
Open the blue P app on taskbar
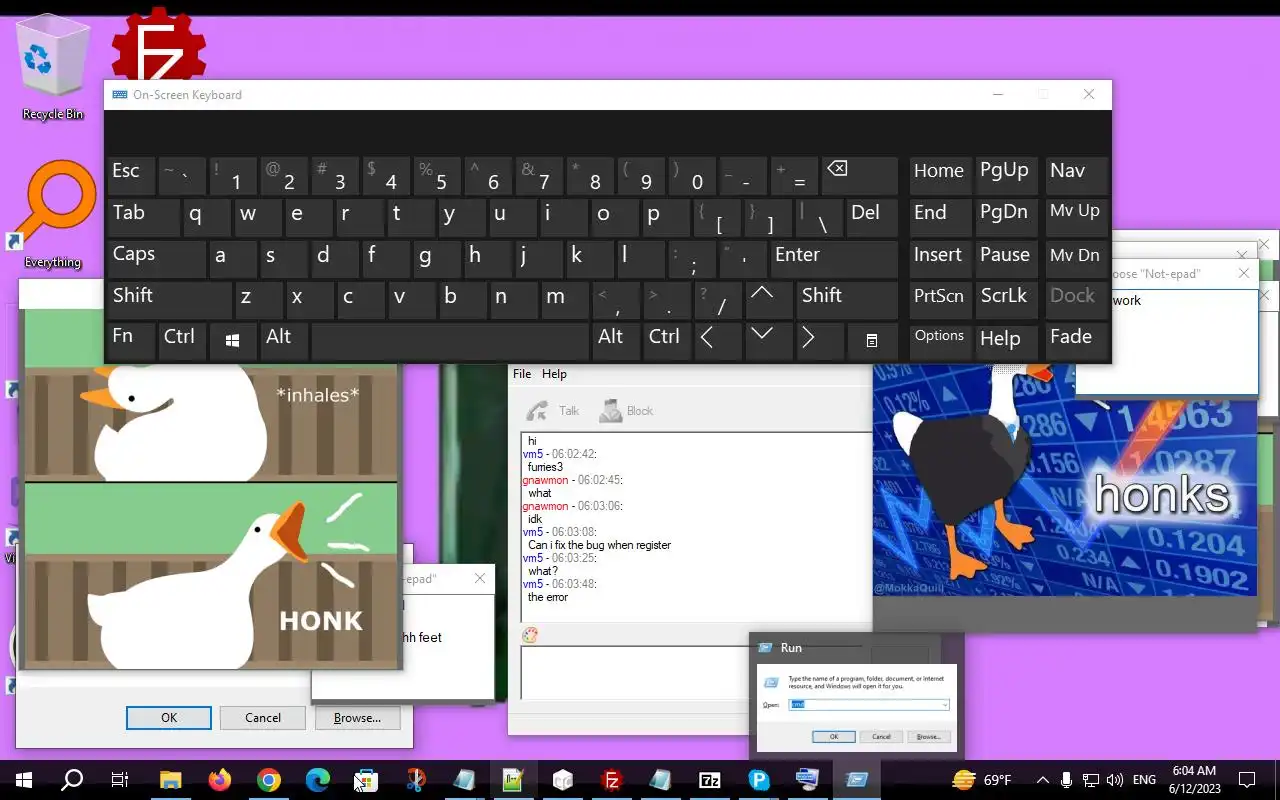tap(759, 780)
